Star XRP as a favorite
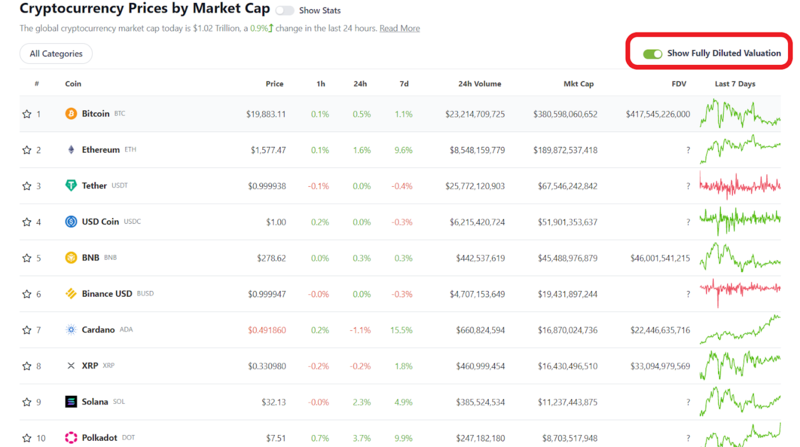800x447 pixels. tap(27, 366)
